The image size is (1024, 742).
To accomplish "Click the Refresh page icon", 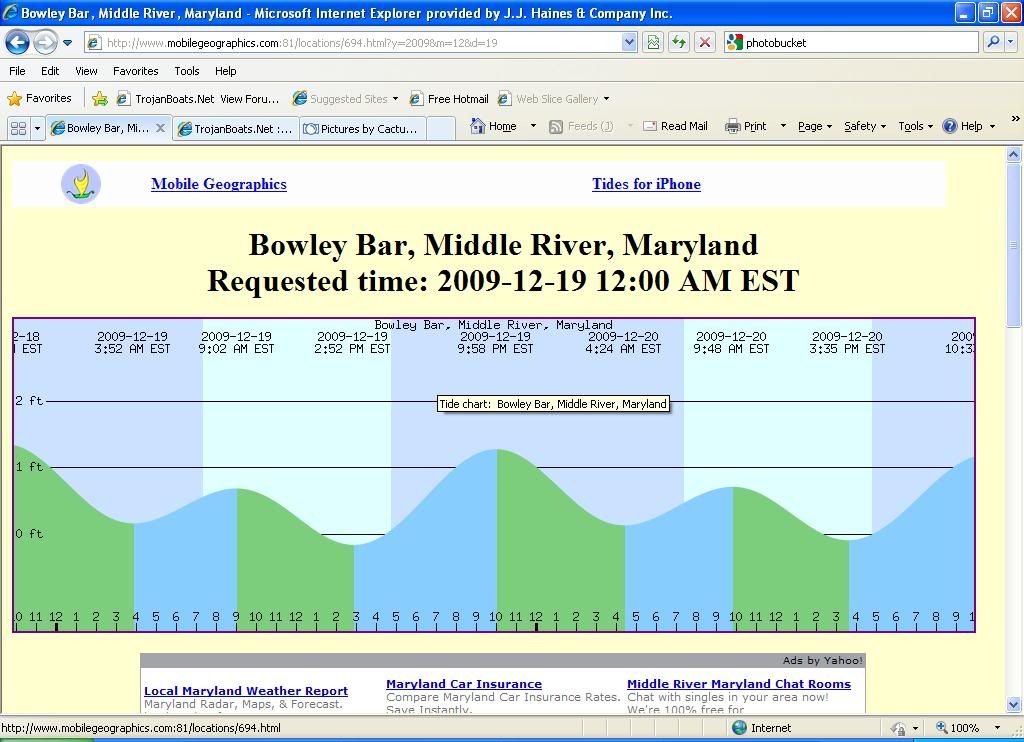I will tap(679, 43).
